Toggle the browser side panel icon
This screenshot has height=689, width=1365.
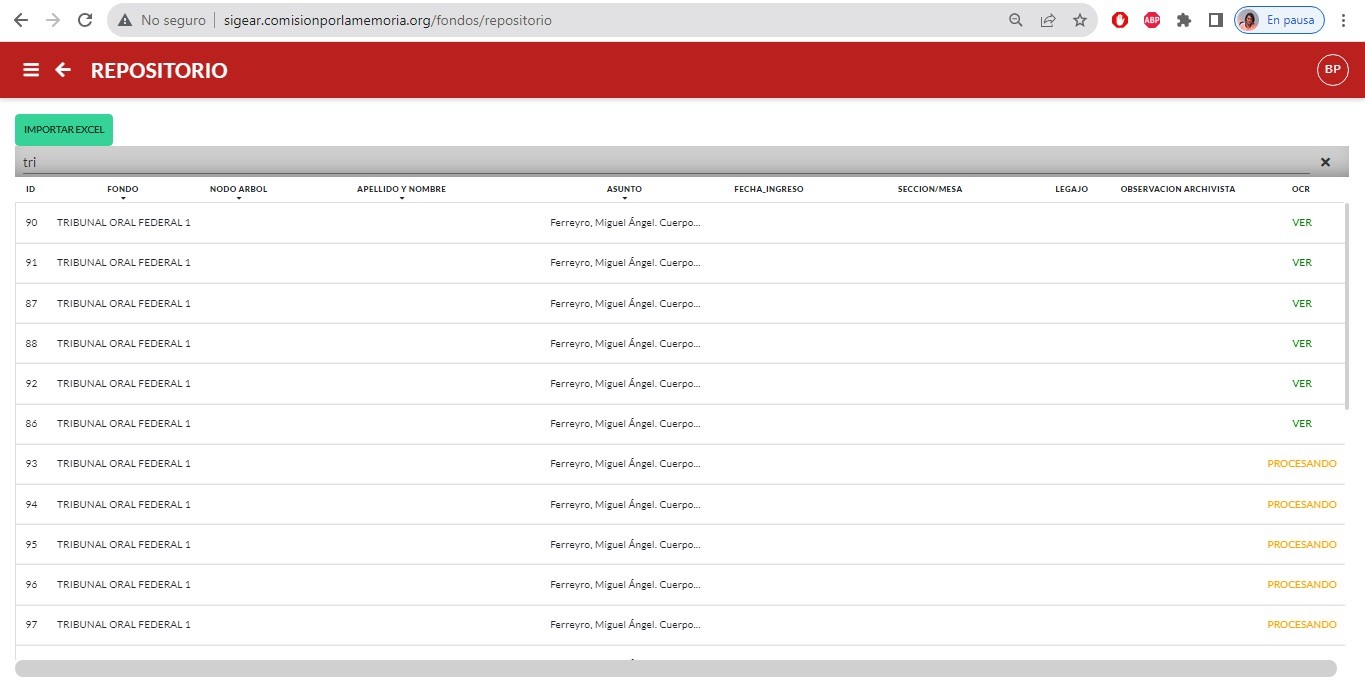click(x=1216, y=20)
